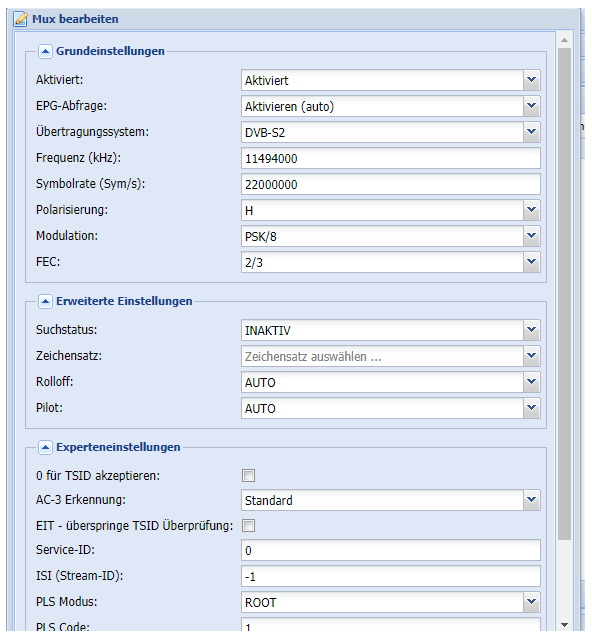Collapse the Grundeinstellungen section

point(45,52)
